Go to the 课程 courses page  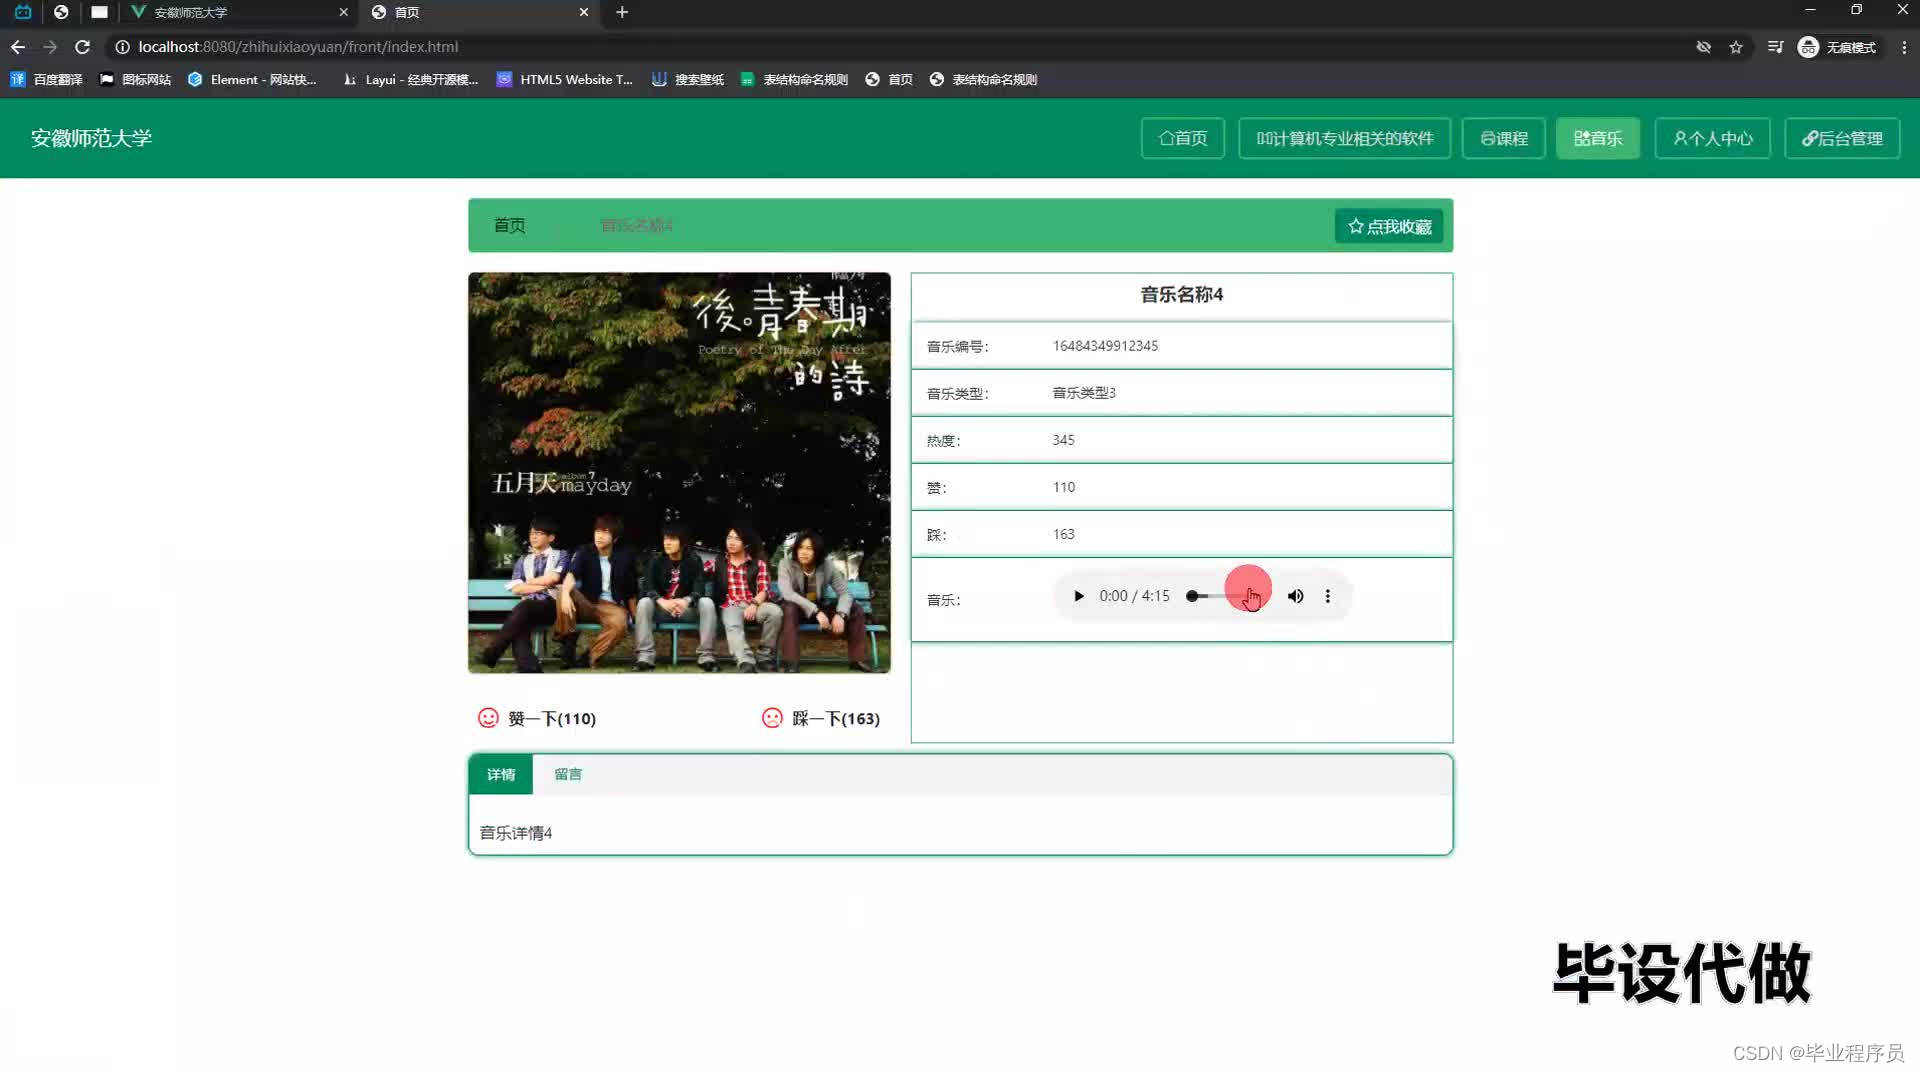tap(1504, 138)
